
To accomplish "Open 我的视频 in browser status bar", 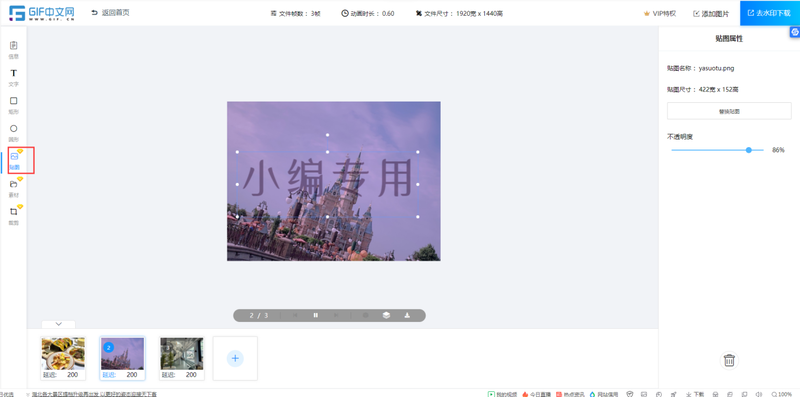I will (502, 394).
